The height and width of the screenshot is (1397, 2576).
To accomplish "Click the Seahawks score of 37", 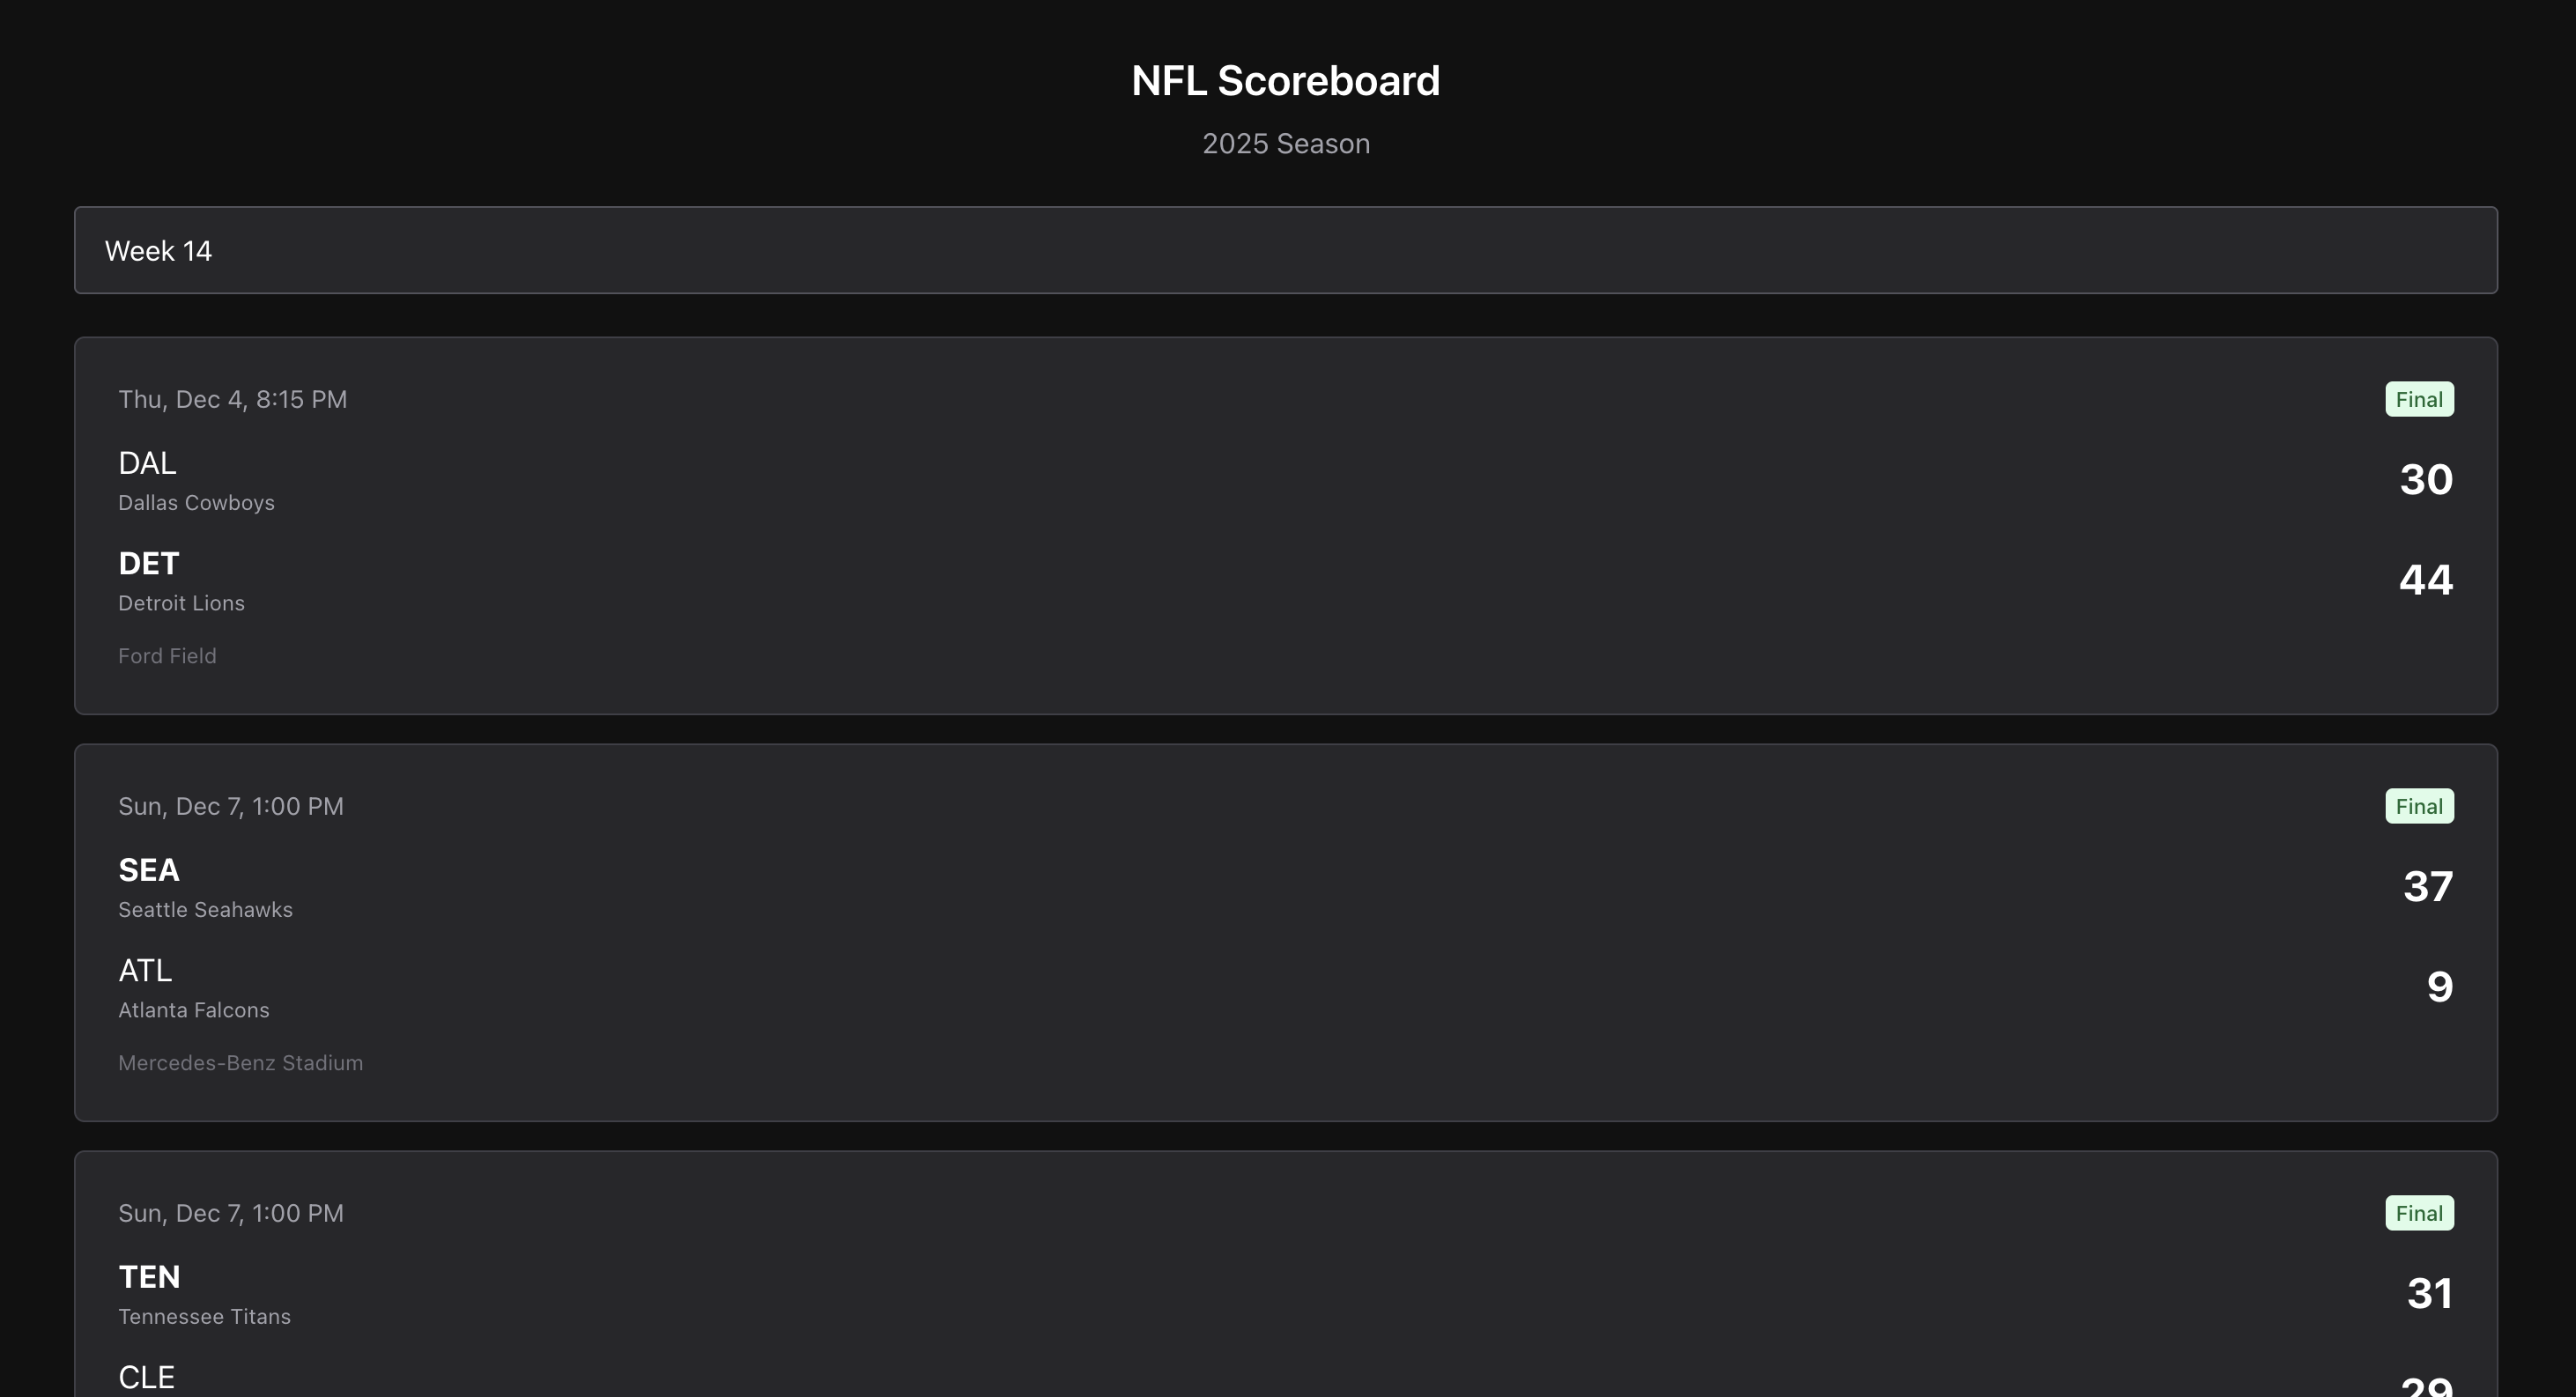I will pos(2428,886).
